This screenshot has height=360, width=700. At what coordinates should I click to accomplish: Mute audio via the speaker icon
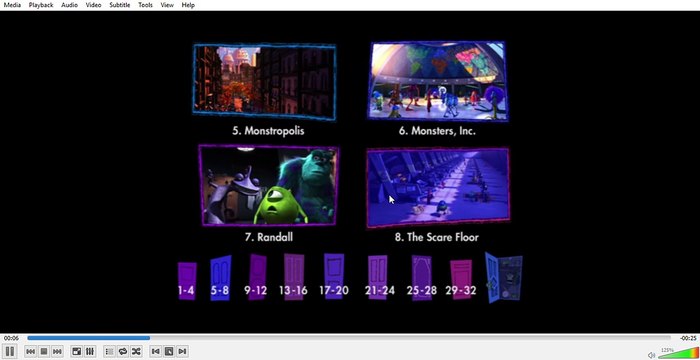[651, 355]
